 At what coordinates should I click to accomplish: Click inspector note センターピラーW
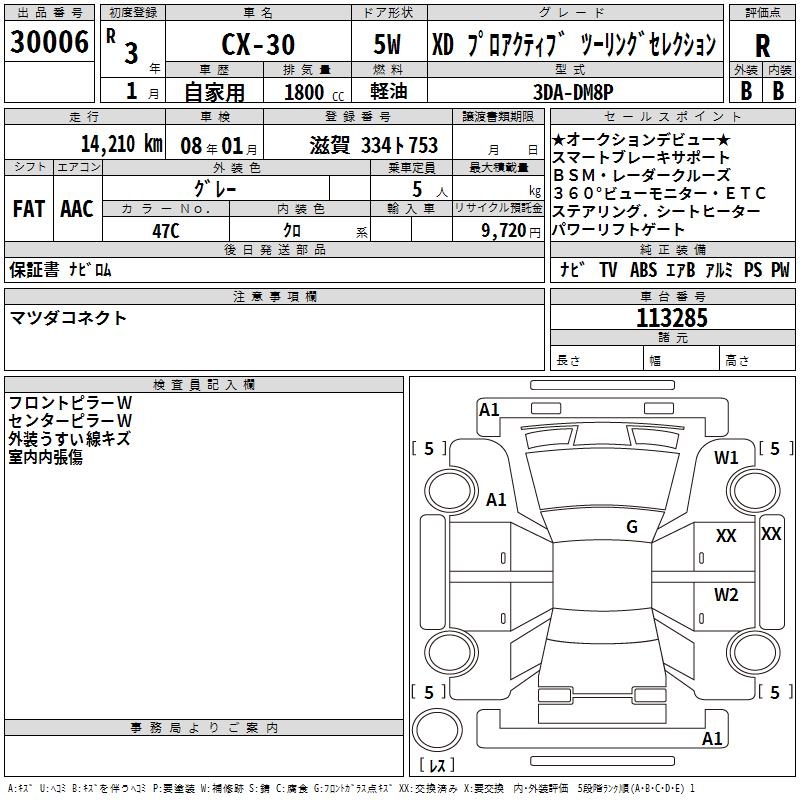point(70,421)
